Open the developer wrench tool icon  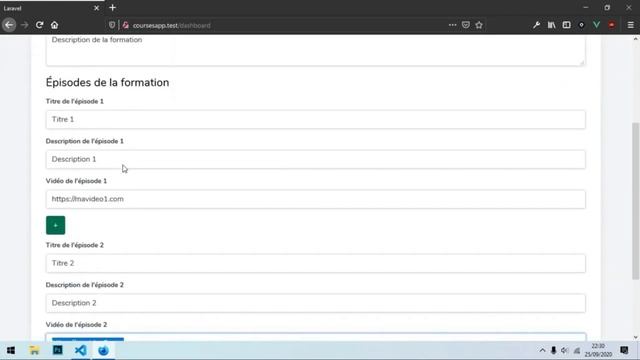coord(536,25)
